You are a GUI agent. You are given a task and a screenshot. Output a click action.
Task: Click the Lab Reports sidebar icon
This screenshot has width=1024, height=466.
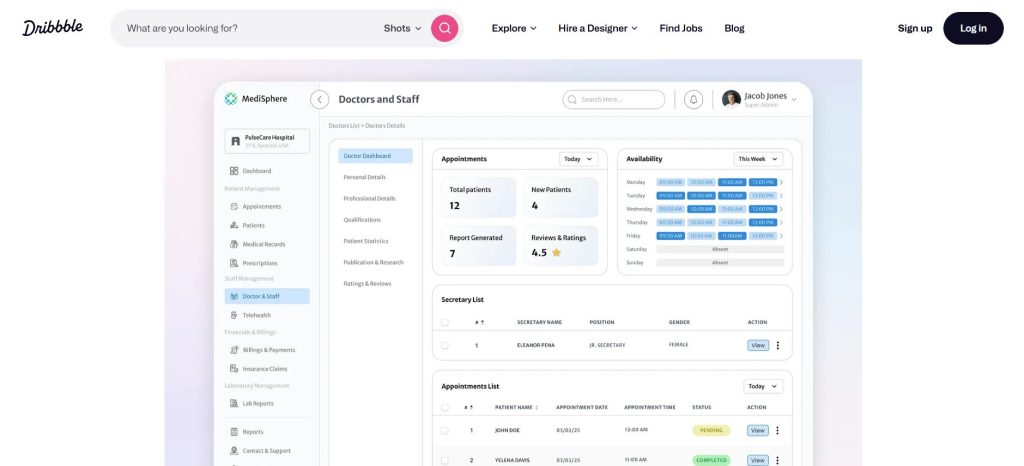tap(234, 404)
